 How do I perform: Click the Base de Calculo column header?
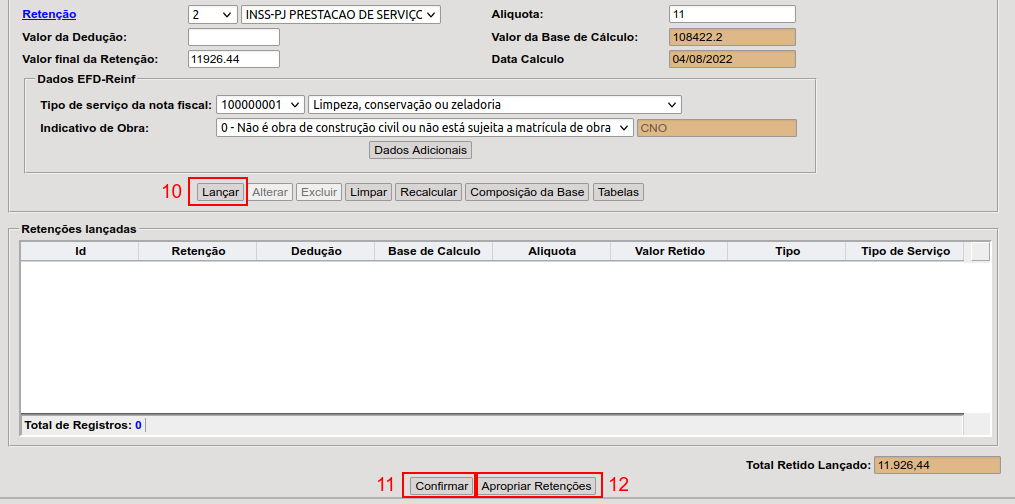click(x=434, y=252)
